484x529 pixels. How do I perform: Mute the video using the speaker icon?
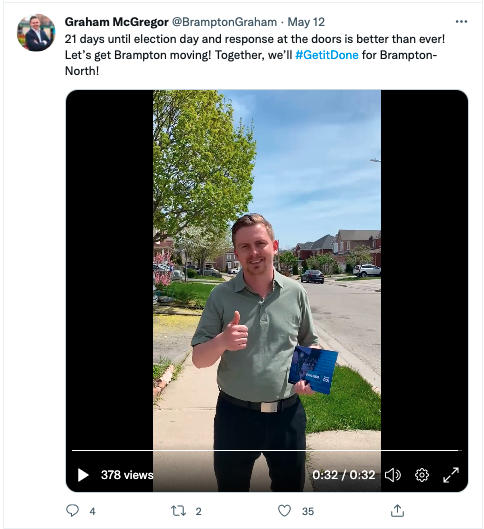pyautogui.click(x=393, y=475)
